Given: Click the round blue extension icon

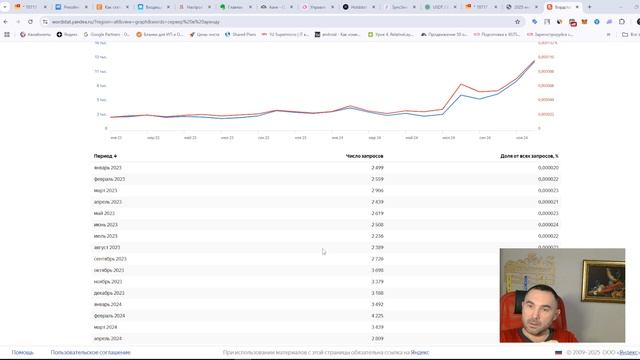Looking at the screenshot, I should [x=597, y=22].
